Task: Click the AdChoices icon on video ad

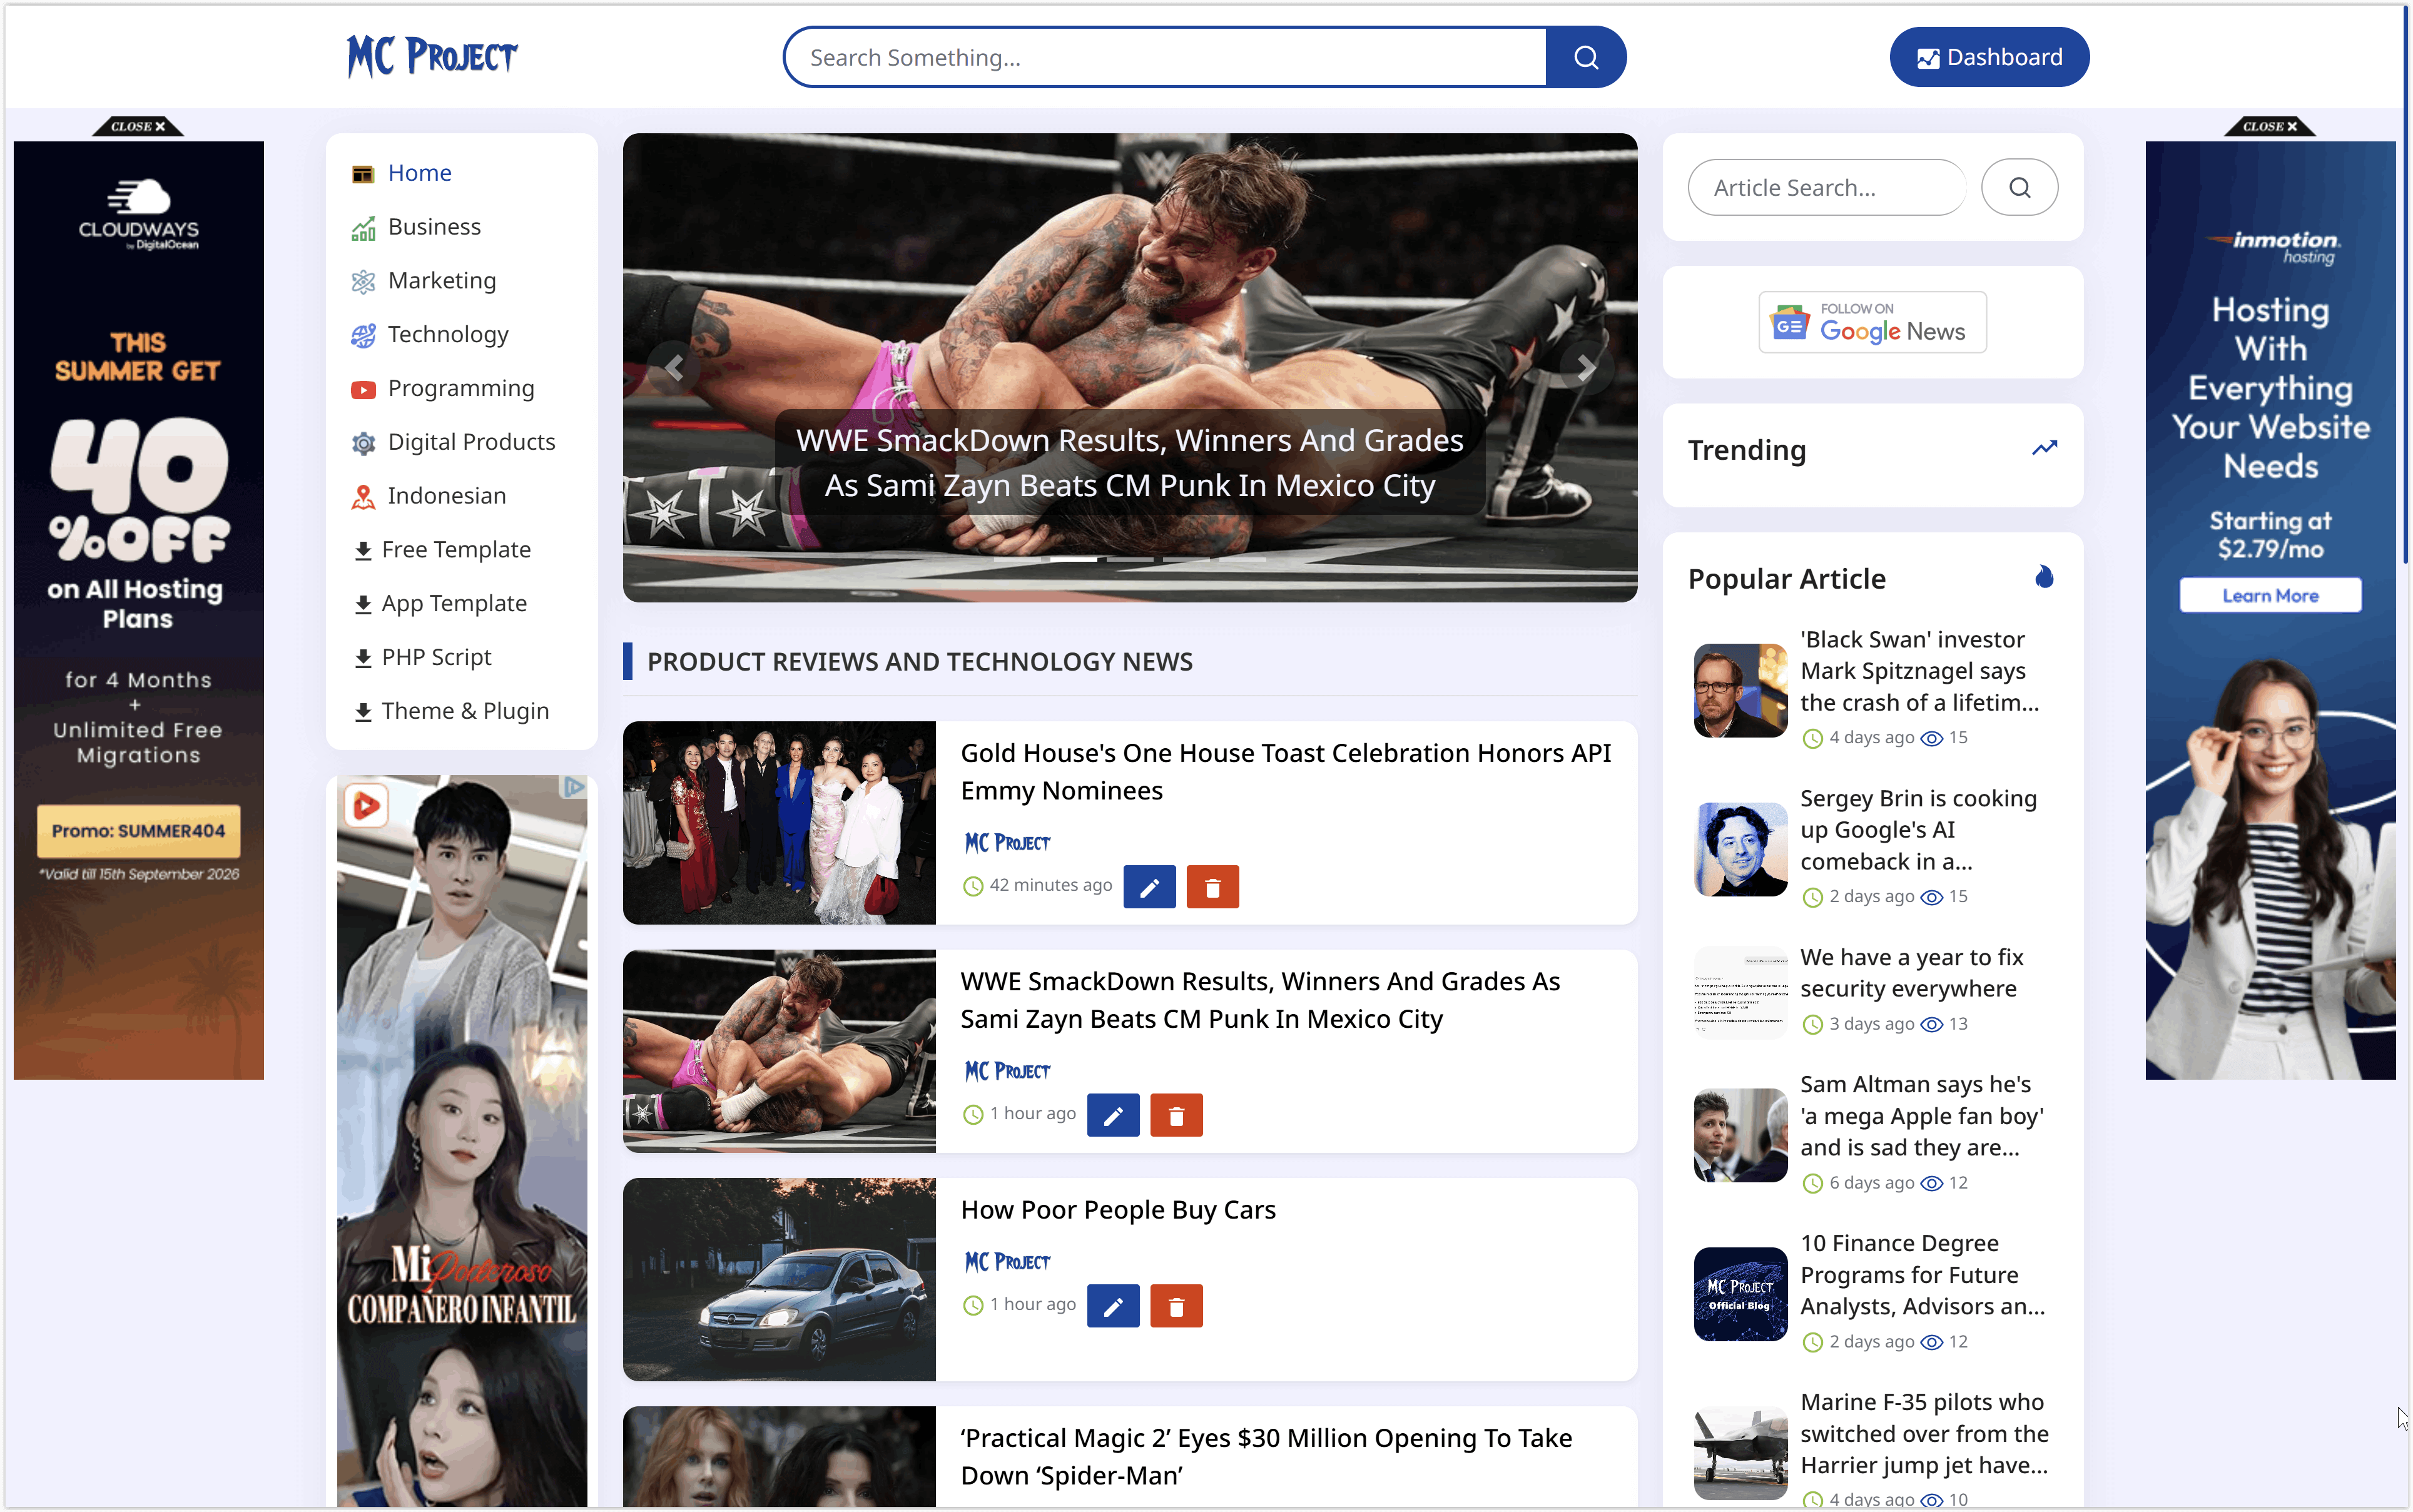Action: [574, 787]
